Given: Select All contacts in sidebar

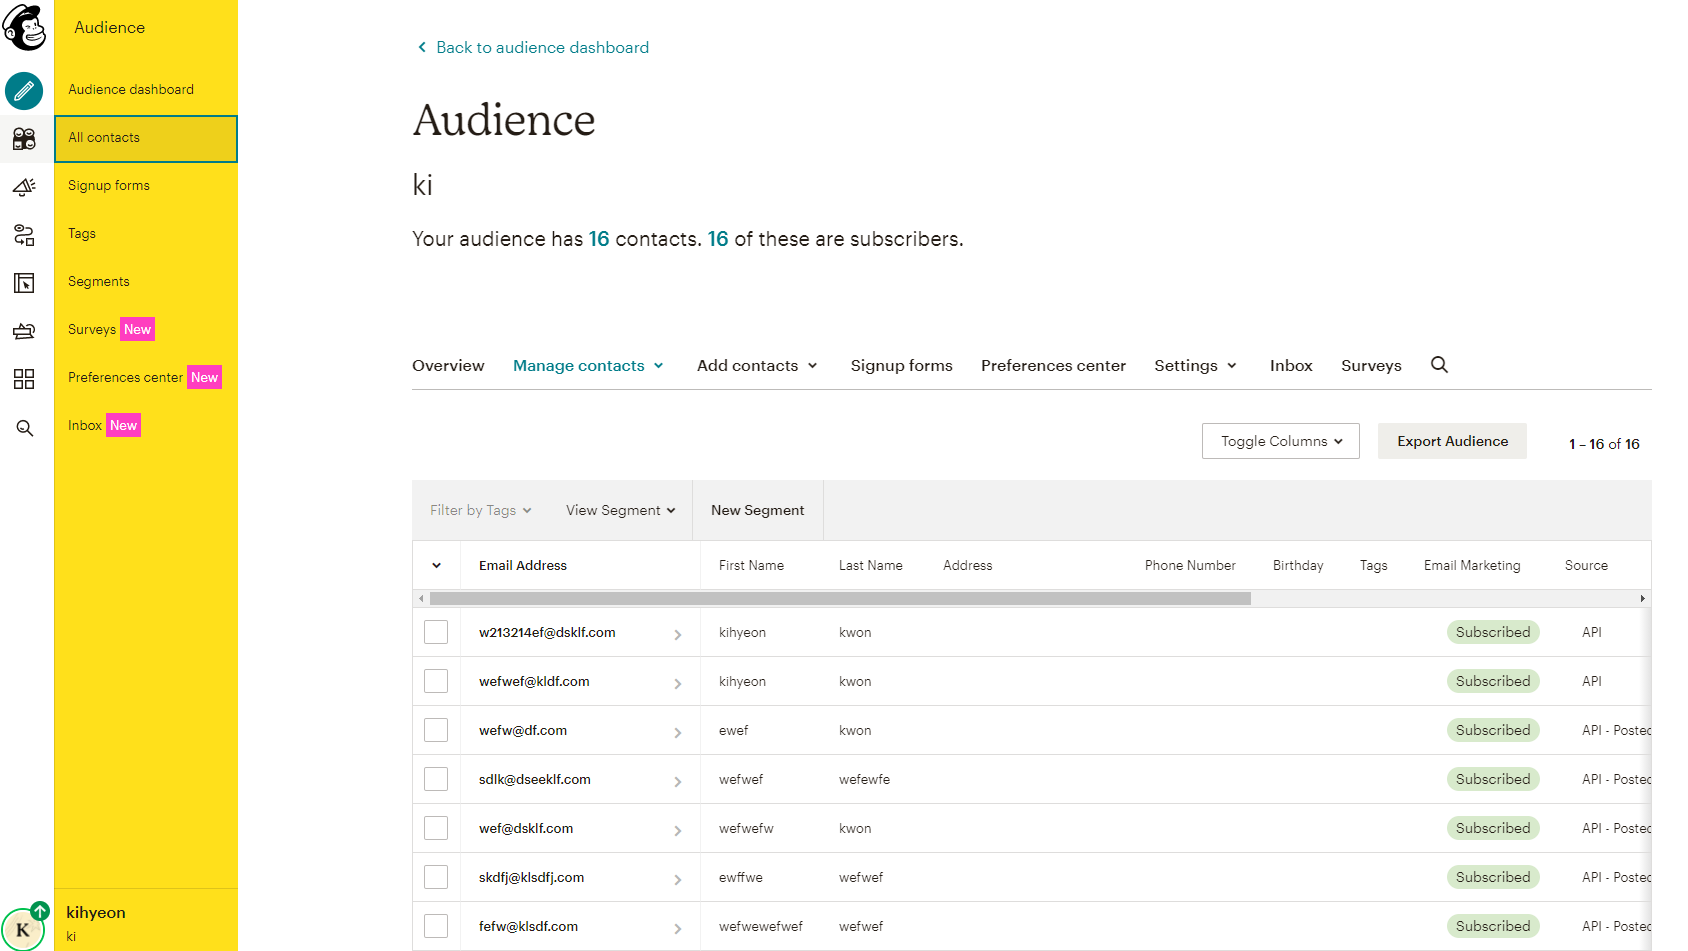Looking at the screenshot, I should tap(146, 138).
